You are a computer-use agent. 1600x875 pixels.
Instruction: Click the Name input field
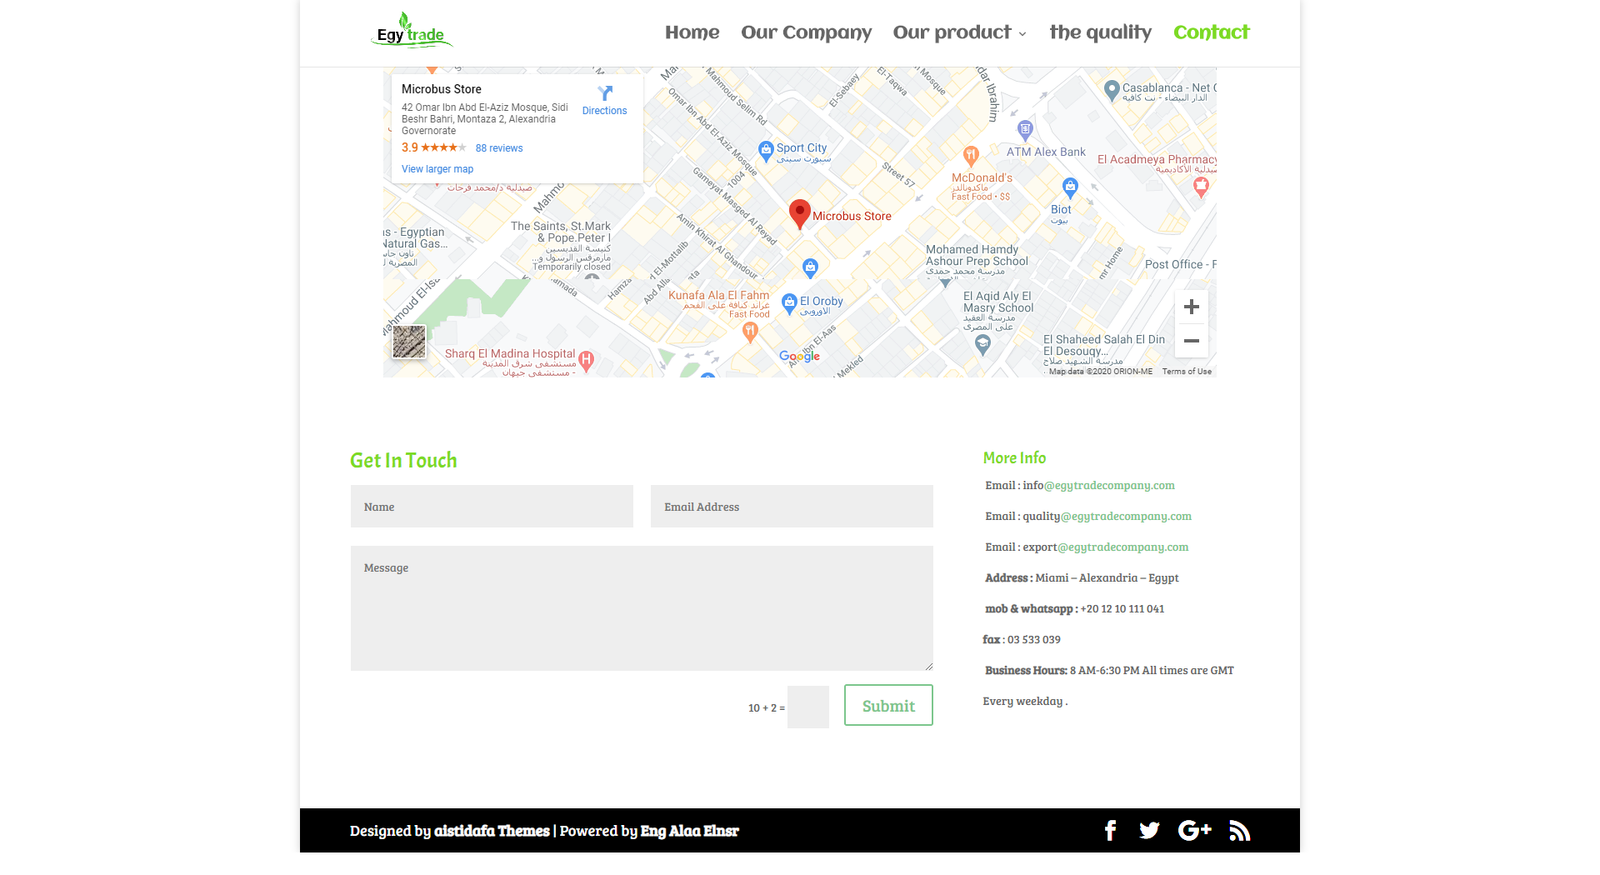click(491, 507)
